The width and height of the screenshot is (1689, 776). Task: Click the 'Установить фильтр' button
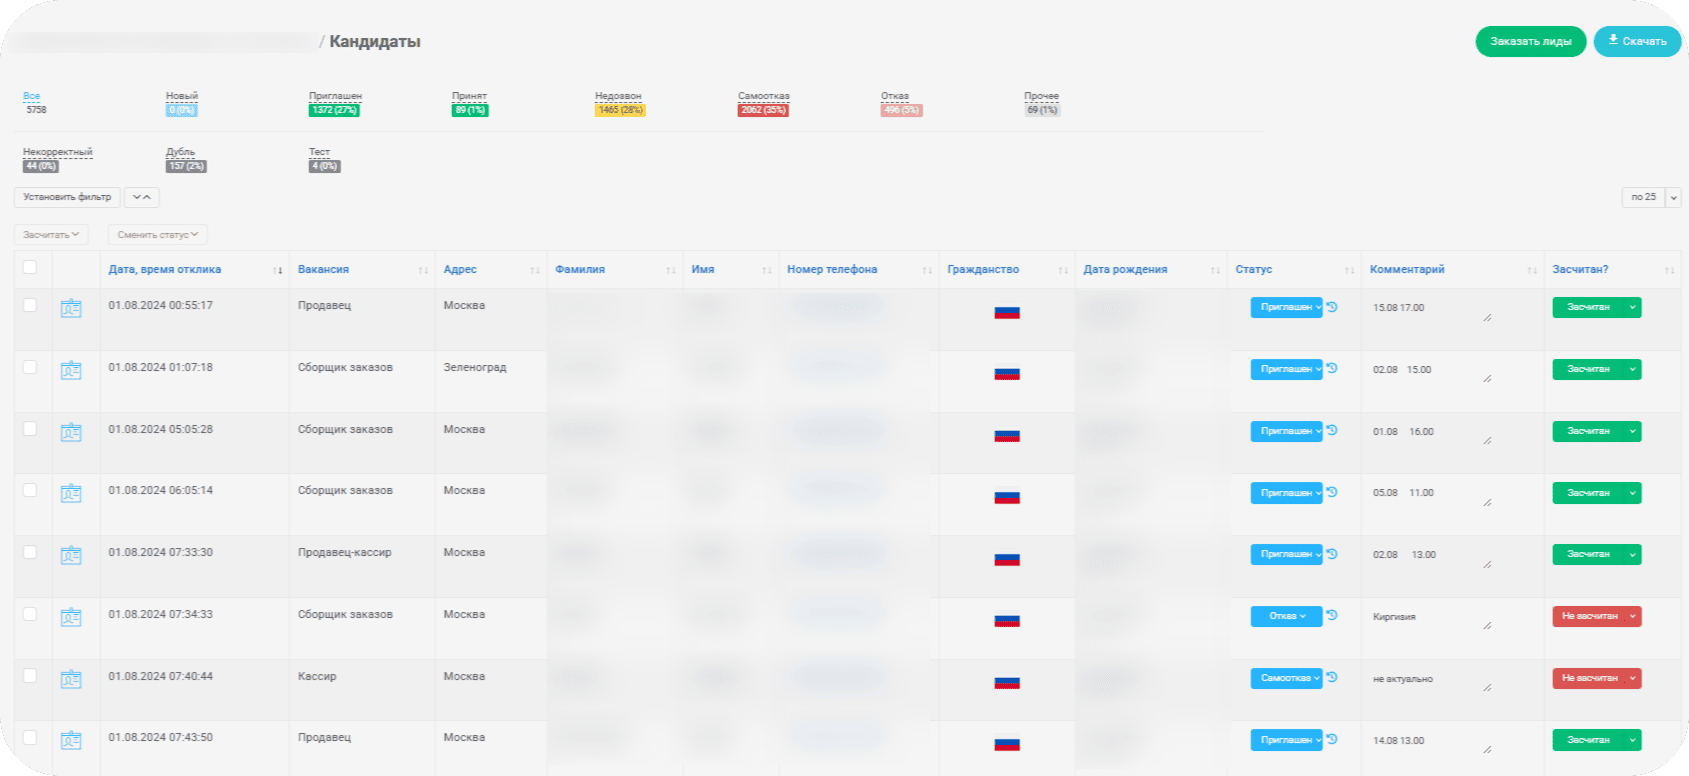(x=67, y=197)
